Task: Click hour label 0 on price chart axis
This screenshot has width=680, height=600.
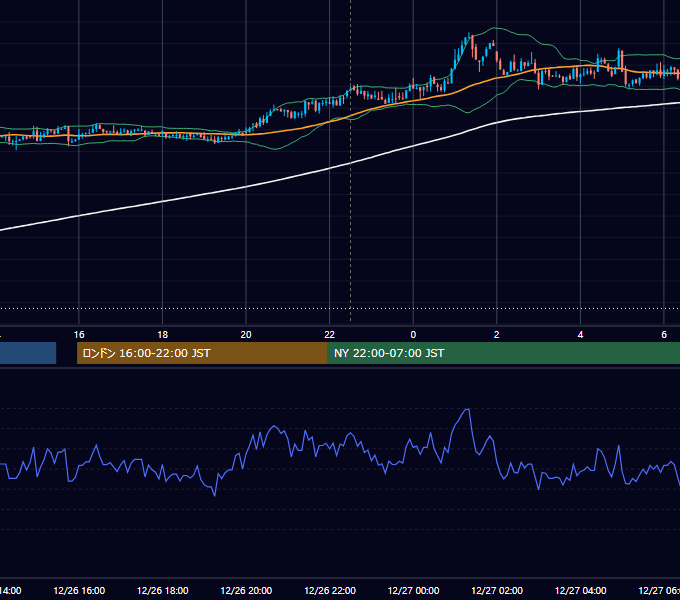Action: [x=413, y=335]
